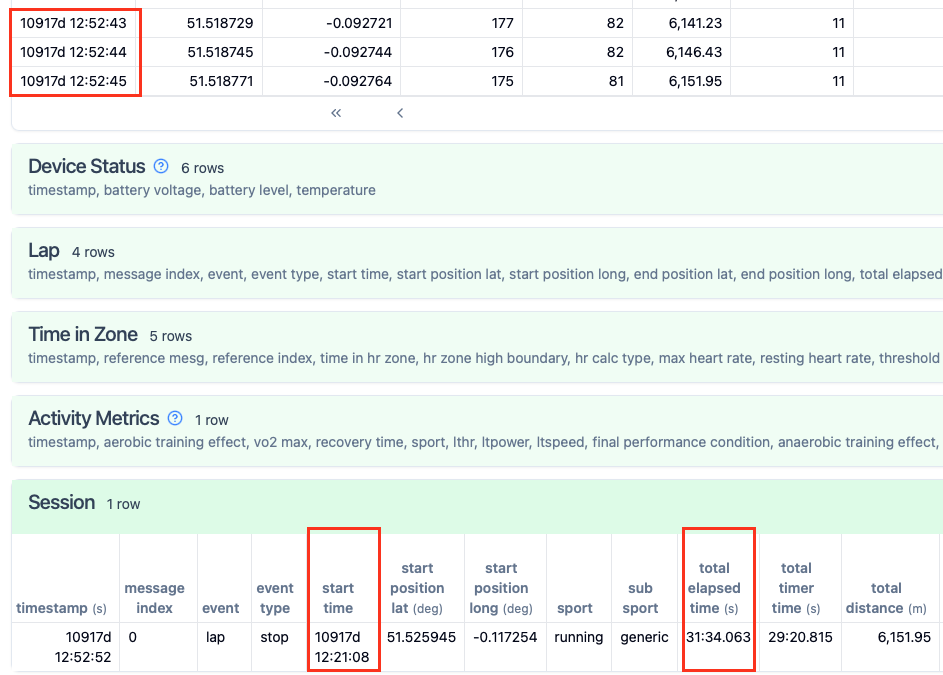Collapse the Session section header
This screenshot has height=675, width=943.
coord(62,503)
